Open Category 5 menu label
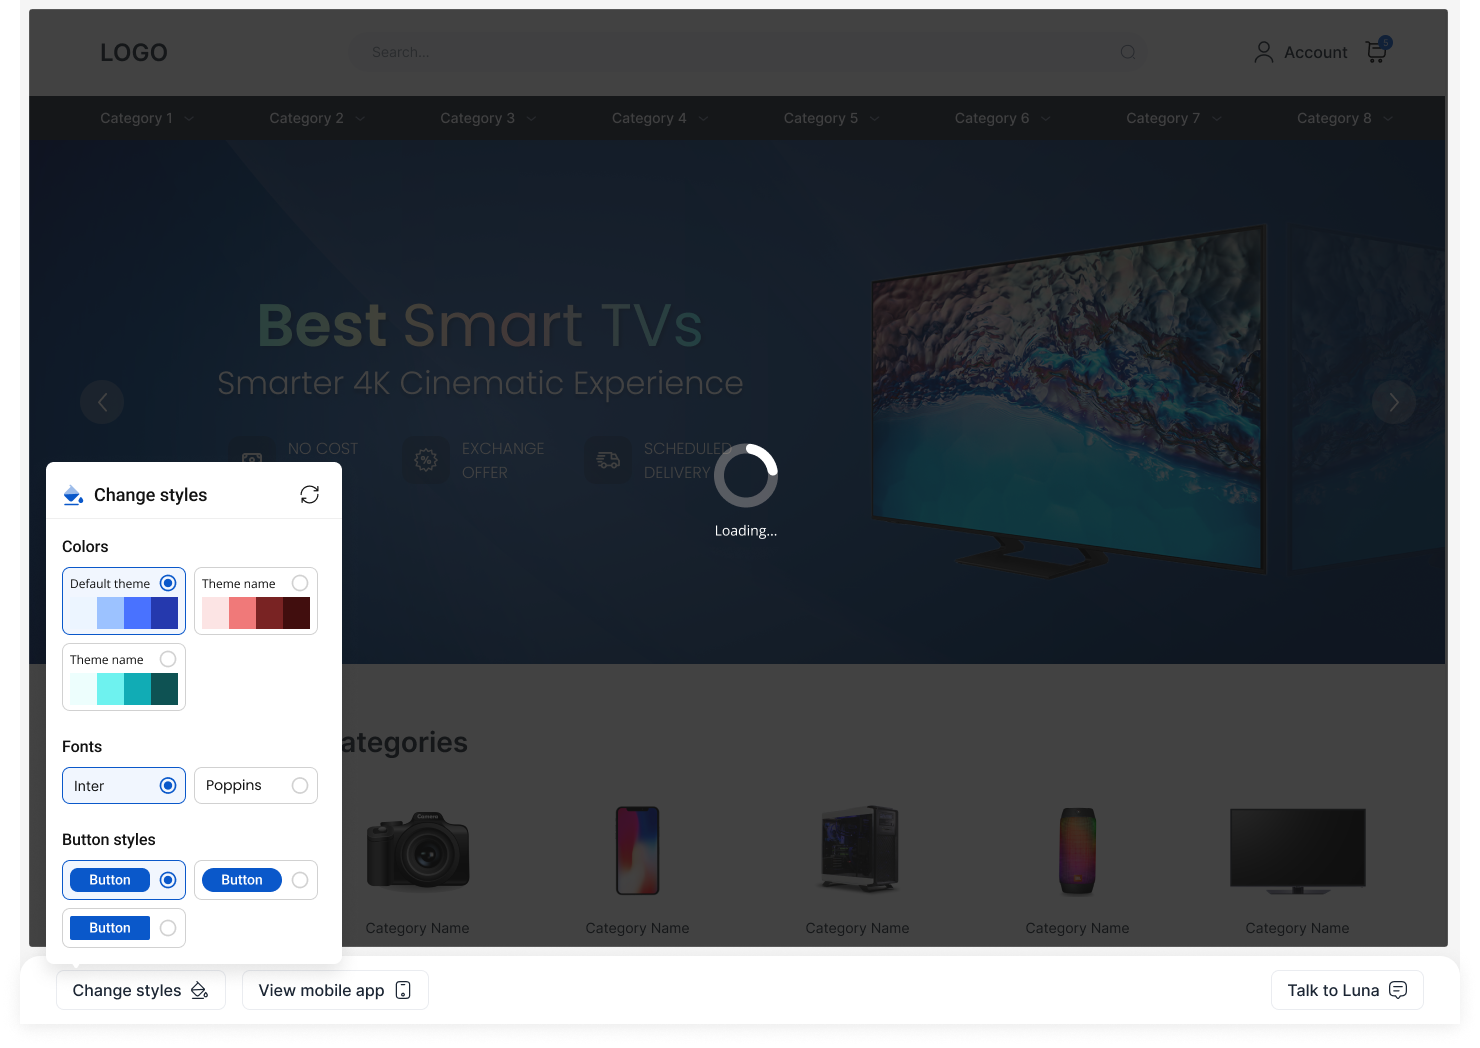Viewport: 1480px width, 1048px height. click(821, 118)
